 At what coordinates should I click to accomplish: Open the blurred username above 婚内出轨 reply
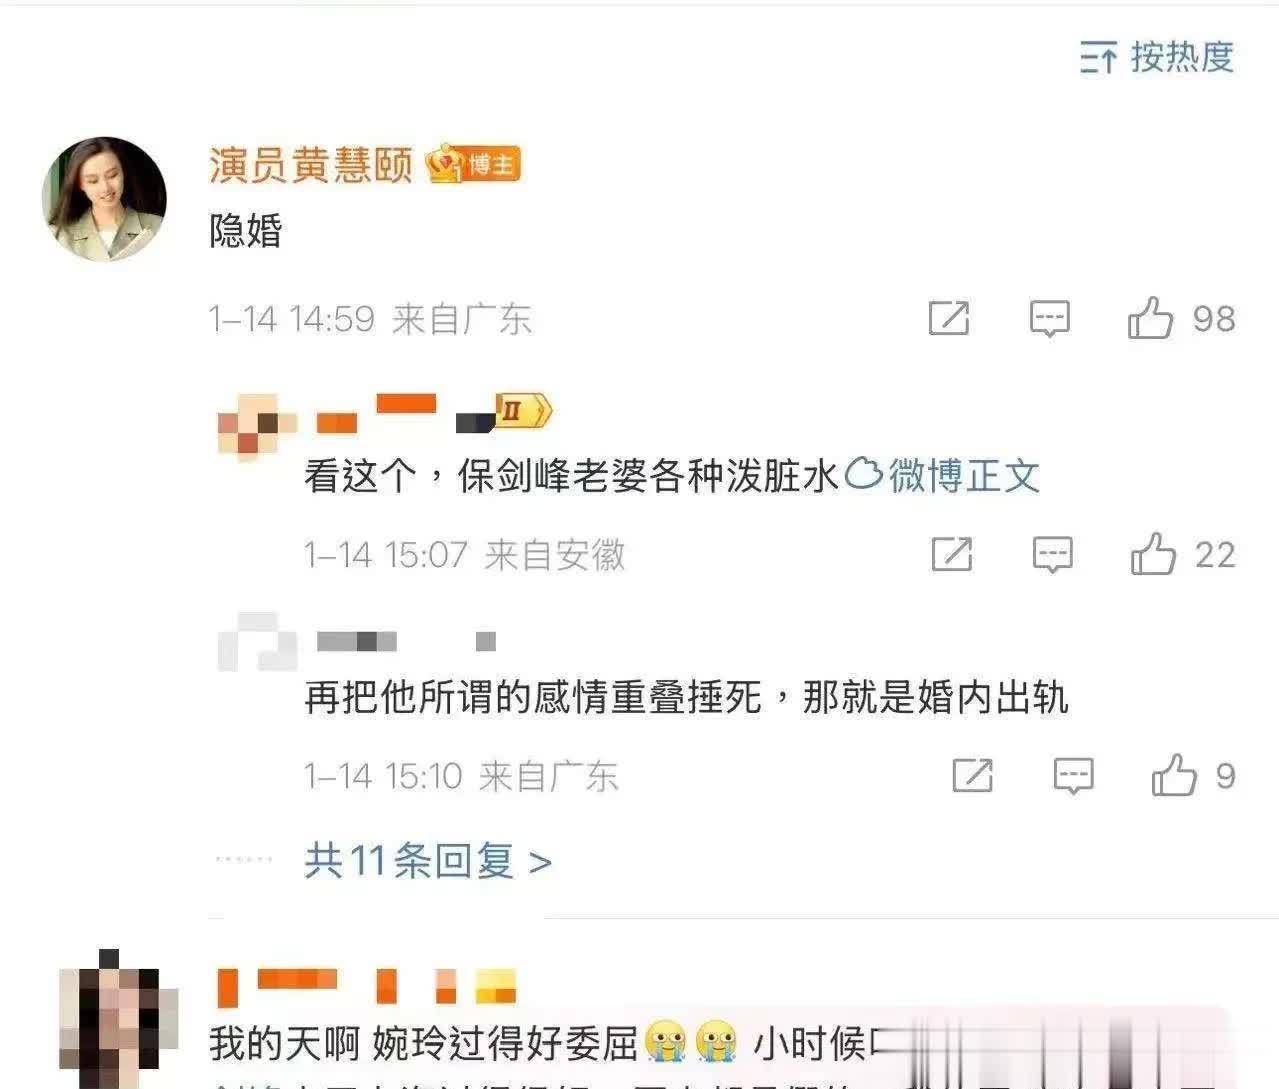[406, 641]
